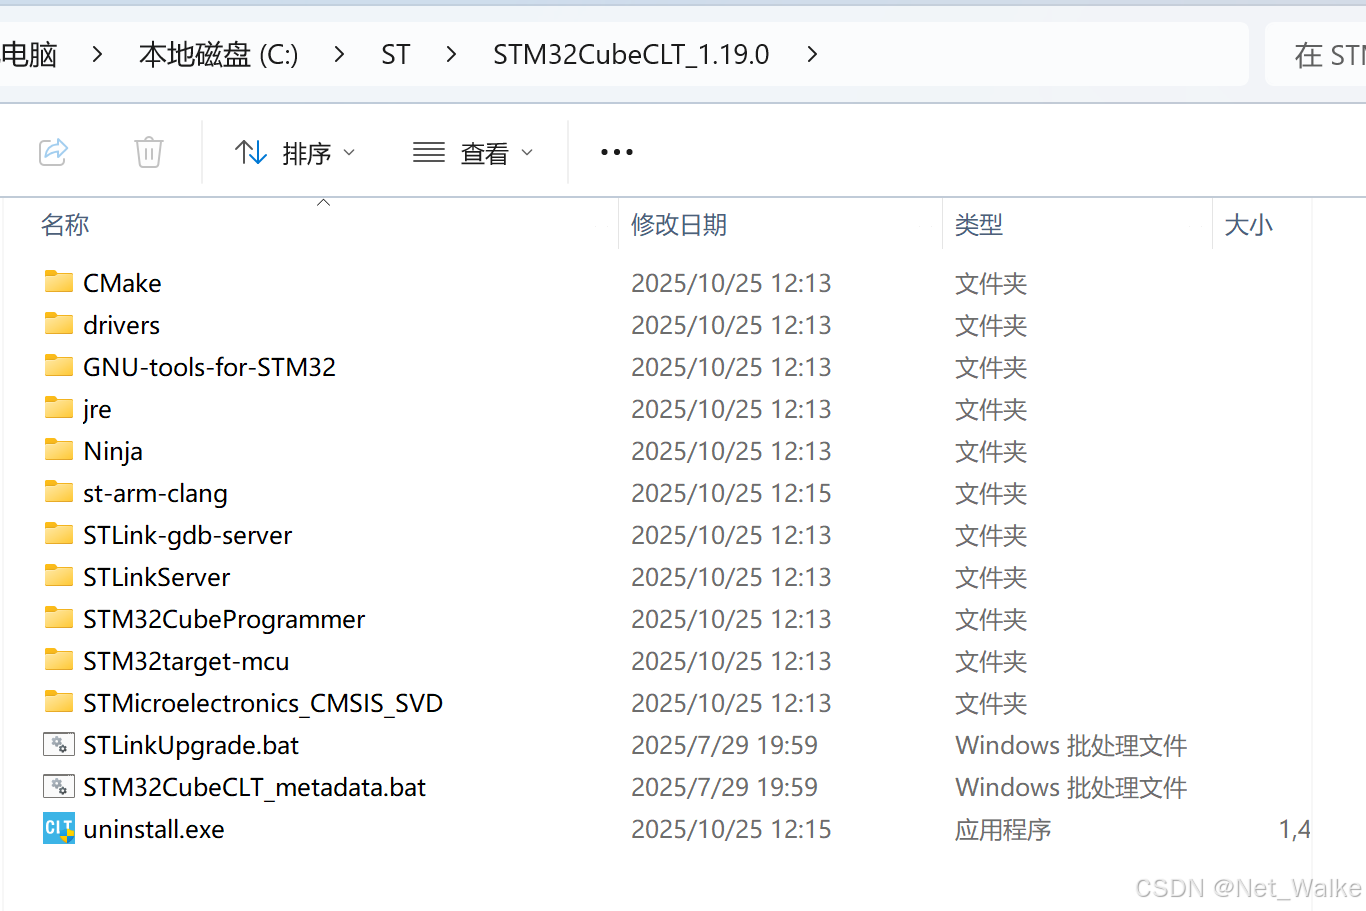The height and width of the screenshot is (911, 1366).
Task: Sort by the 大小 column header
Action: pos(1248,225)
